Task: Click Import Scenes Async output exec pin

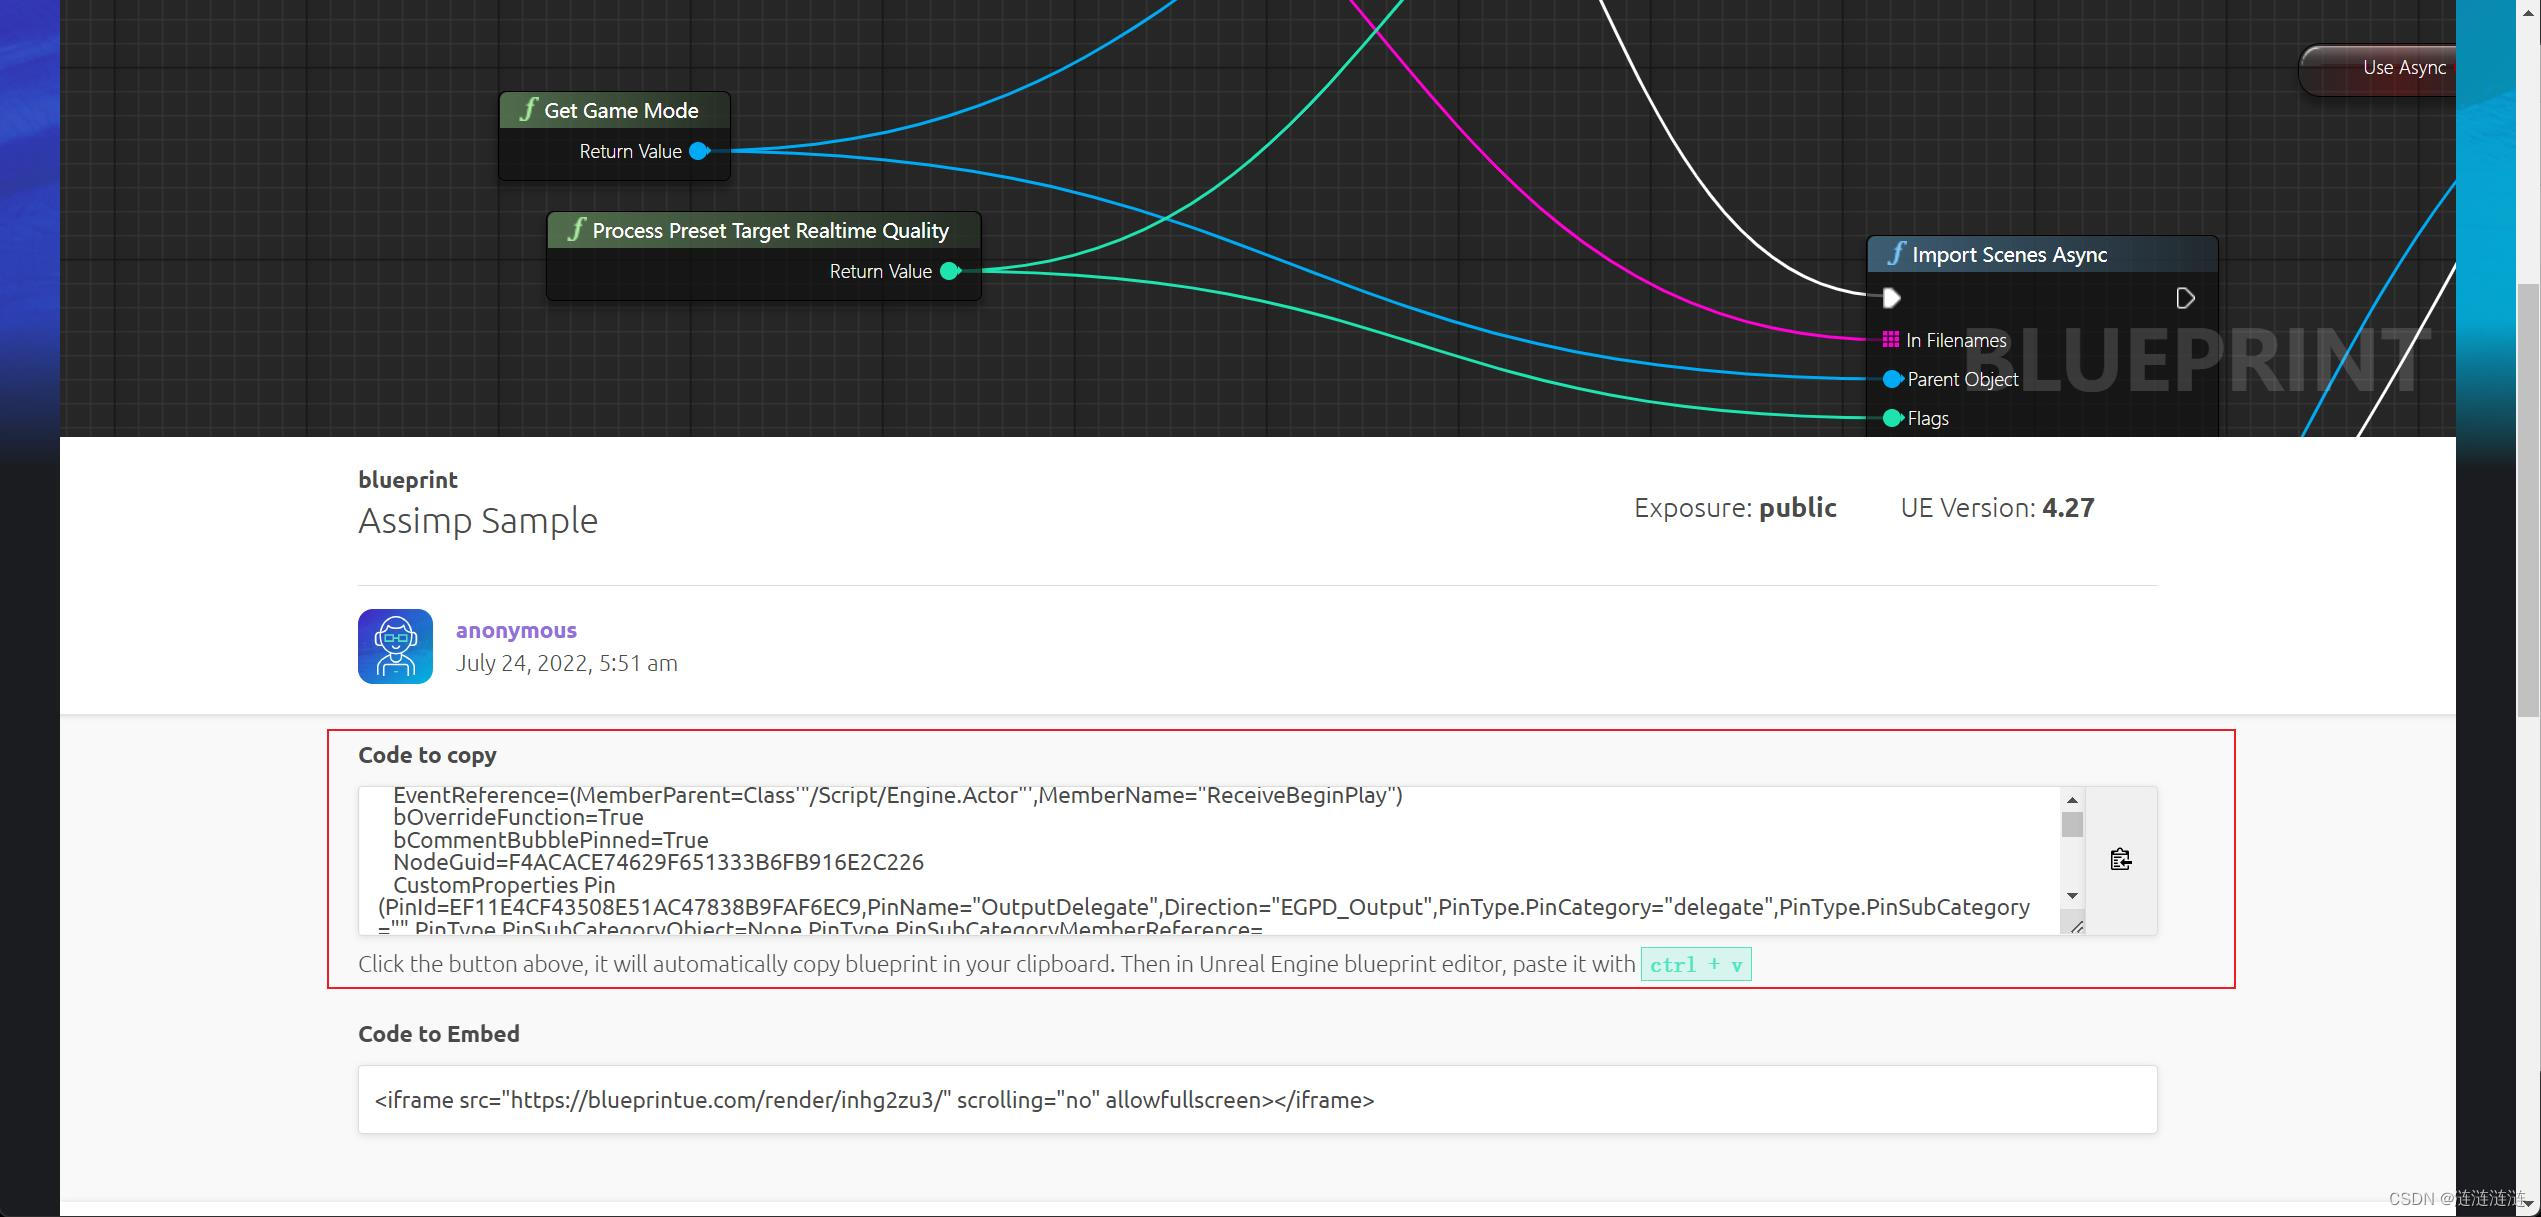Action: click(2185, 298)
